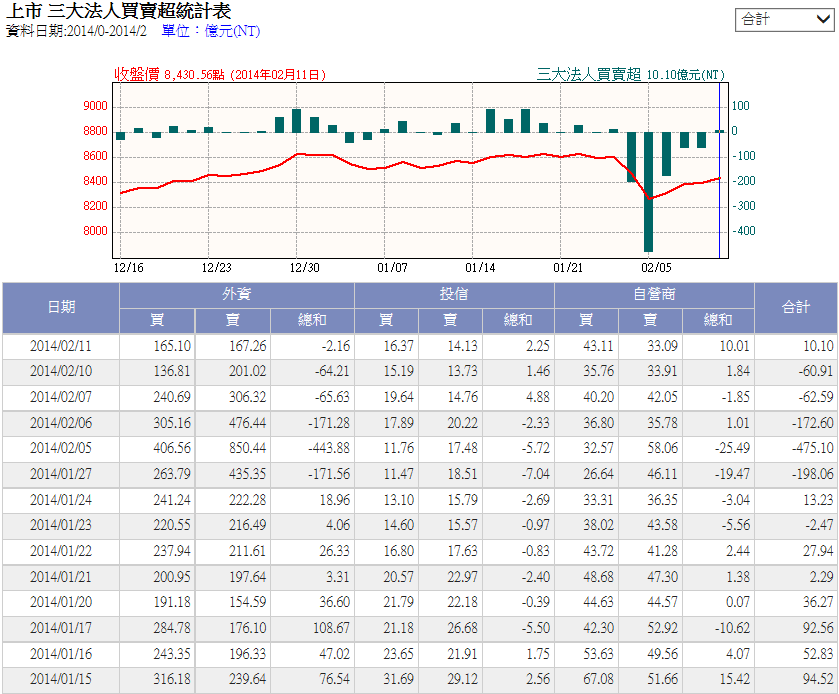Click the 單位：億元(NT) unit text
Image resolution: width=839 pixels, height=694 pixels.
[211, 31]
